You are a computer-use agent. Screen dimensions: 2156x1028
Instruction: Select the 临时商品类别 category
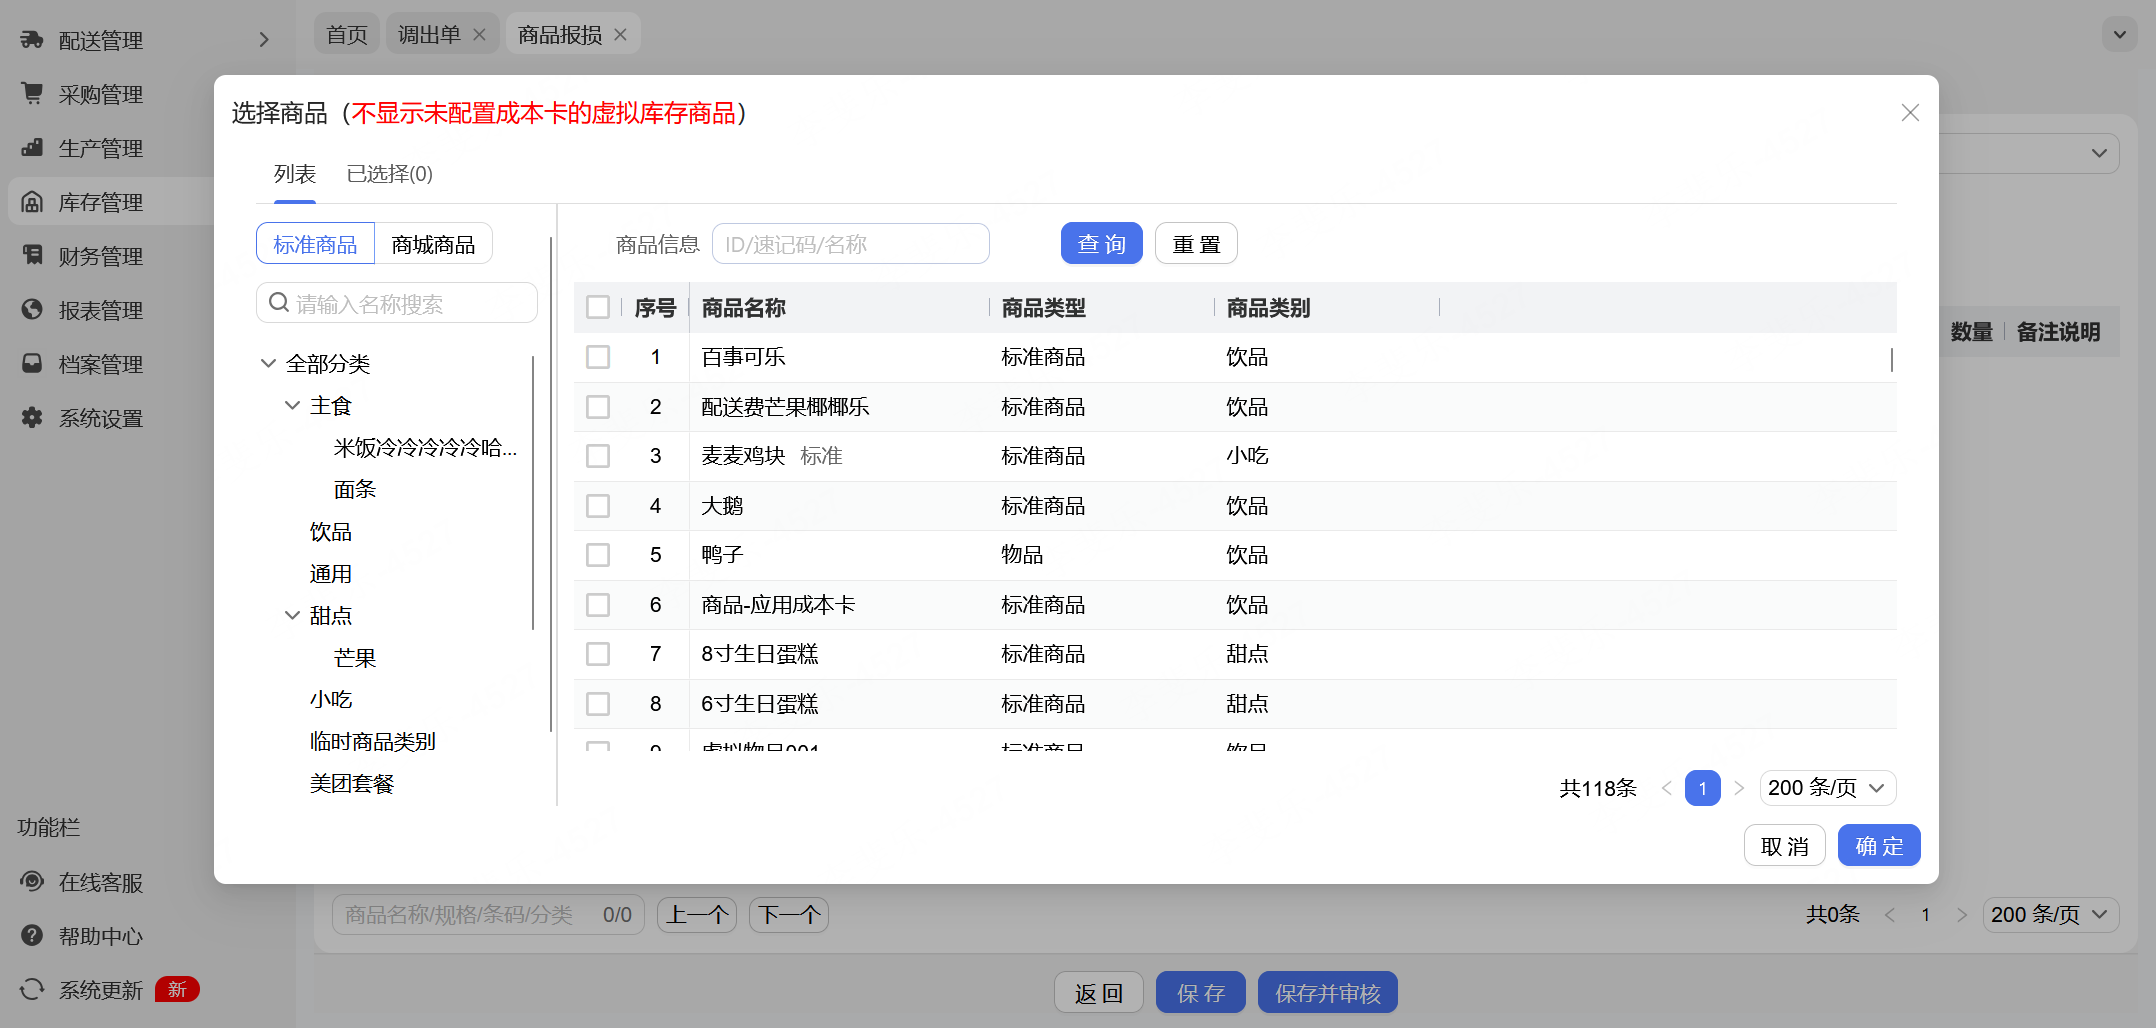[x=372, y=742]
